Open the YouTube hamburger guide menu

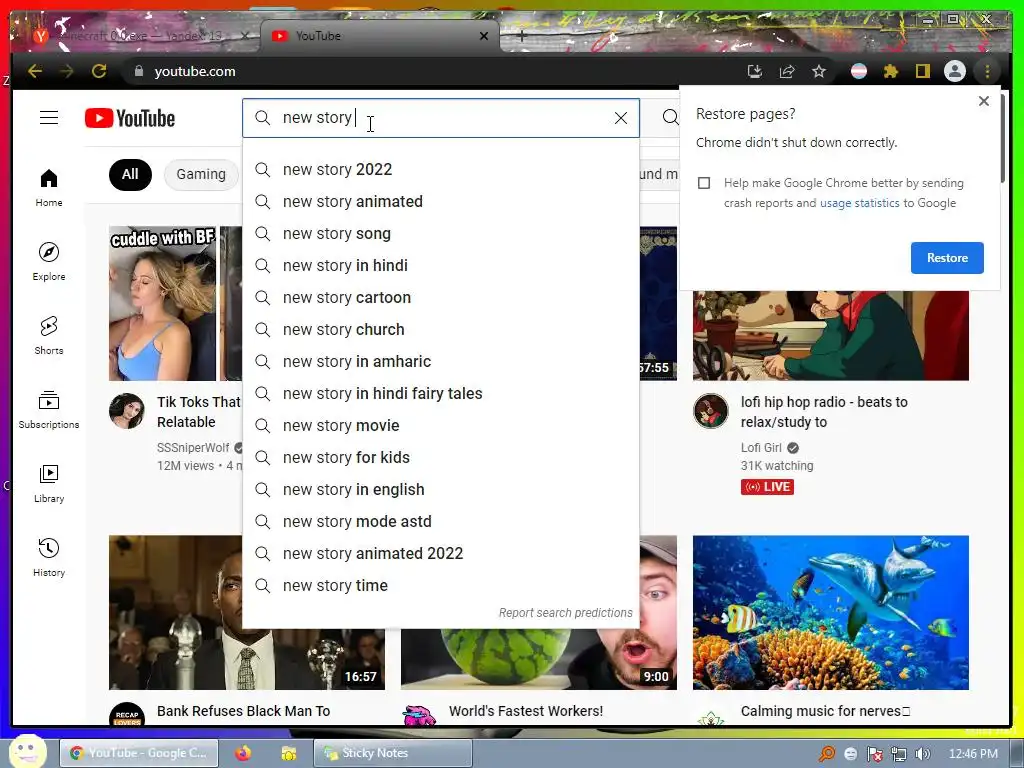[x=49, y=118]
